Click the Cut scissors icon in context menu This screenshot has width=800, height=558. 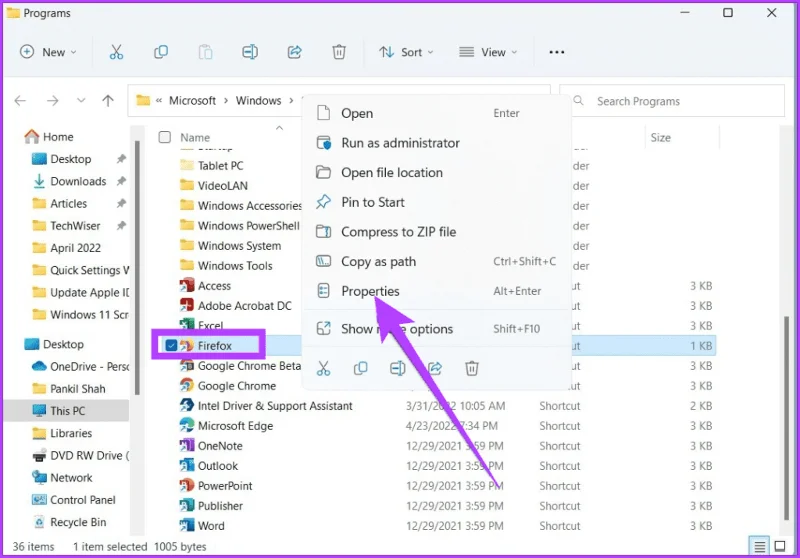(x=323, y=368)
